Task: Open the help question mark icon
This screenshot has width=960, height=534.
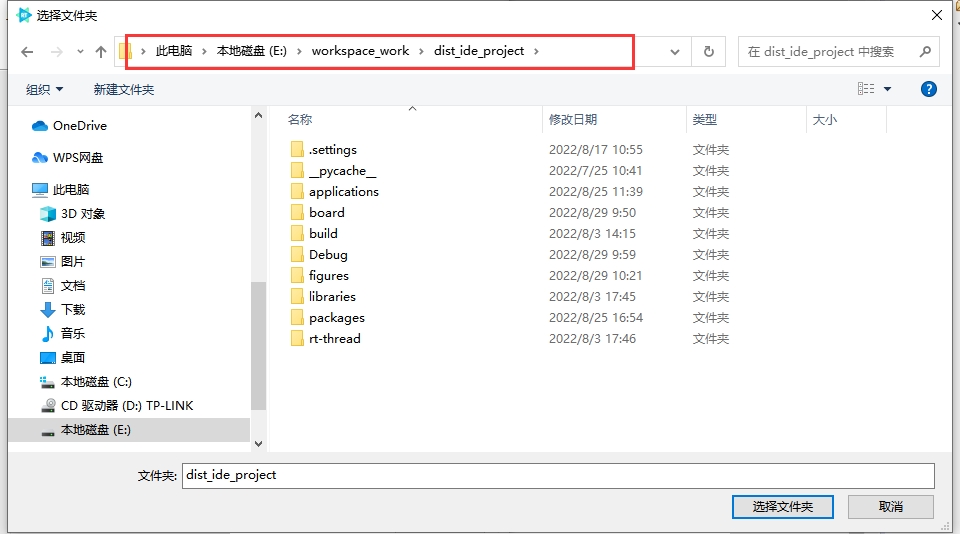Action: (928, 89)
